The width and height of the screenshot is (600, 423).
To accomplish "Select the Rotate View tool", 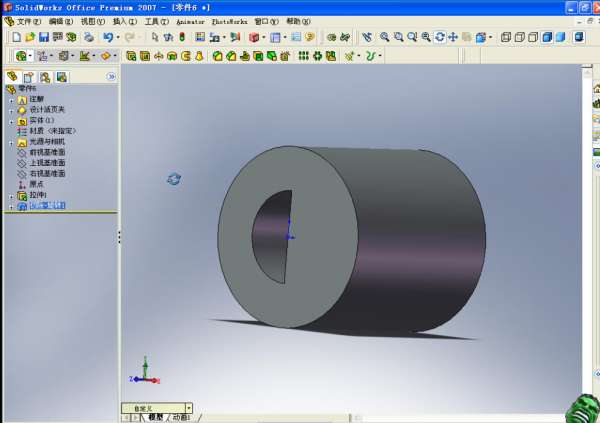I will tap(439, 37).
